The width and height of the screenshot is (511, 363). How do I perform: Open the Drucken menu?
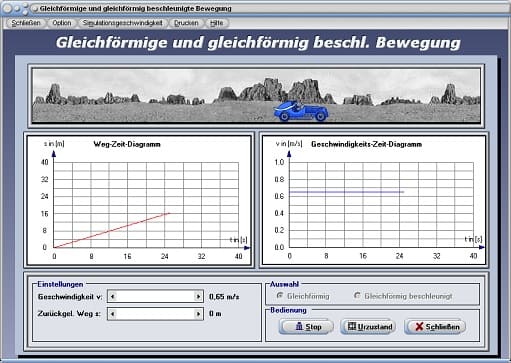click(186, 23)
